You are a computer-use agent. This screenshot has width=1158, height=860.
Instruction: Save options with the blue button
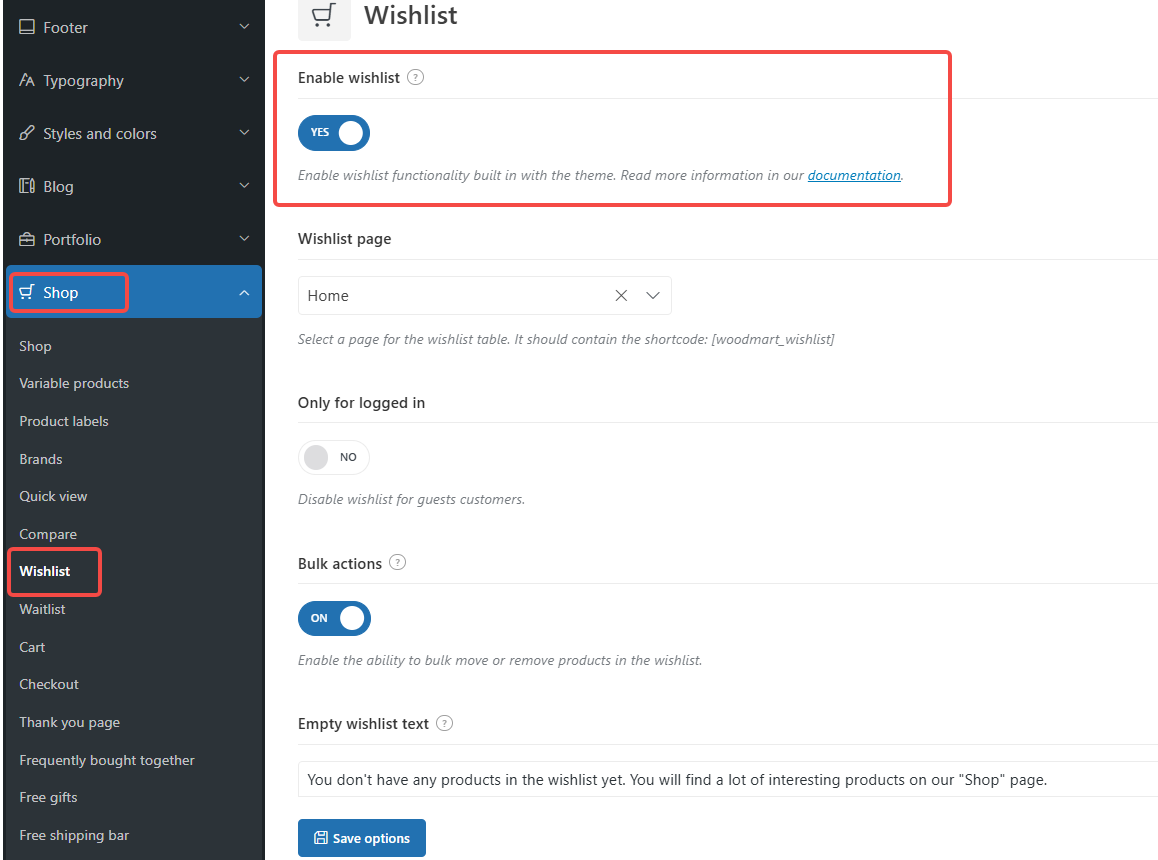(x=361, y=838)
